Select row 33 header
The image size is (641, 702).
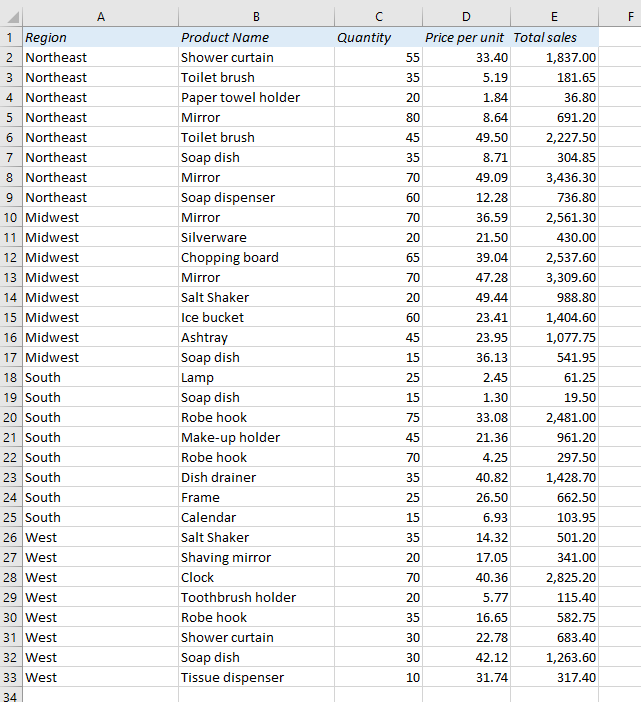pos(11,677)
